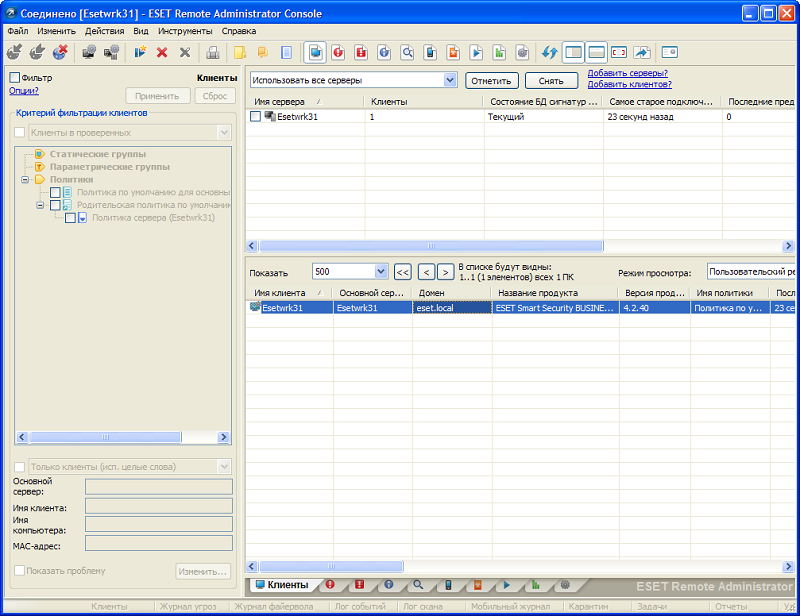Open the Threat Log toolbar icon
Image resolution: width=800 pixels, height=616 pixels.
click(x=338, y=52)
